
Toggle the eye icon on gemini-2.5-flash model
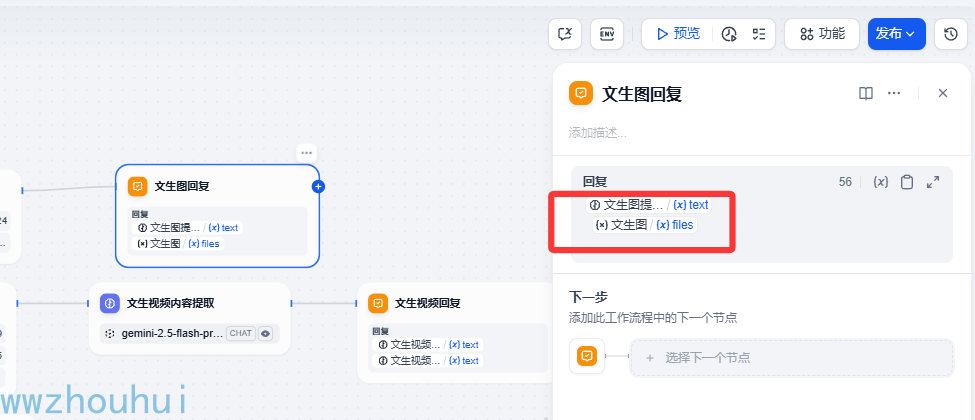pyautogui.click(x=266, y=334)
